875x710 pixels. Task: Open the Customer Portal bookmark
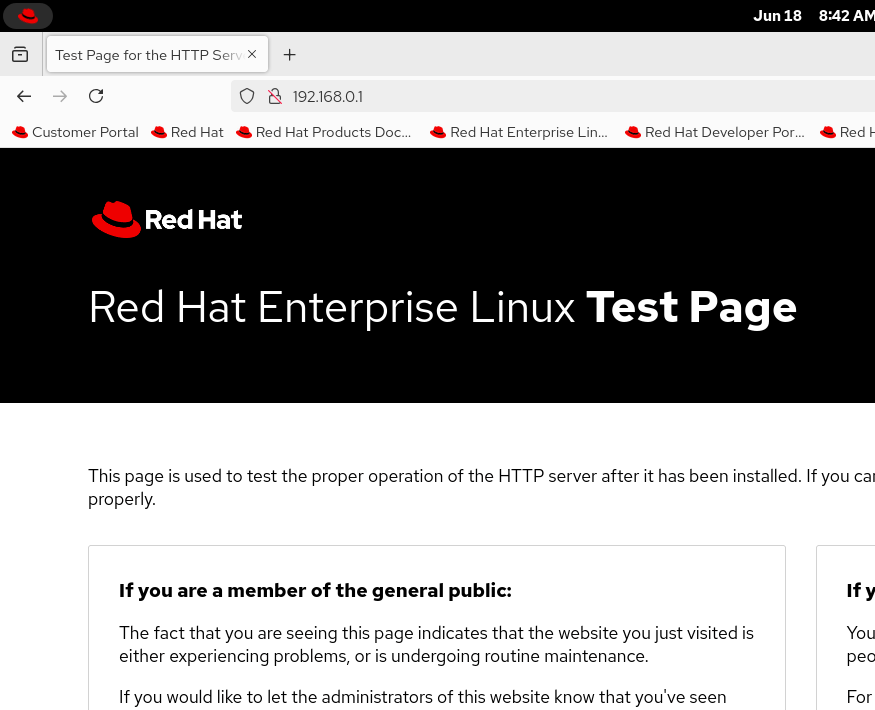point(75,132)
